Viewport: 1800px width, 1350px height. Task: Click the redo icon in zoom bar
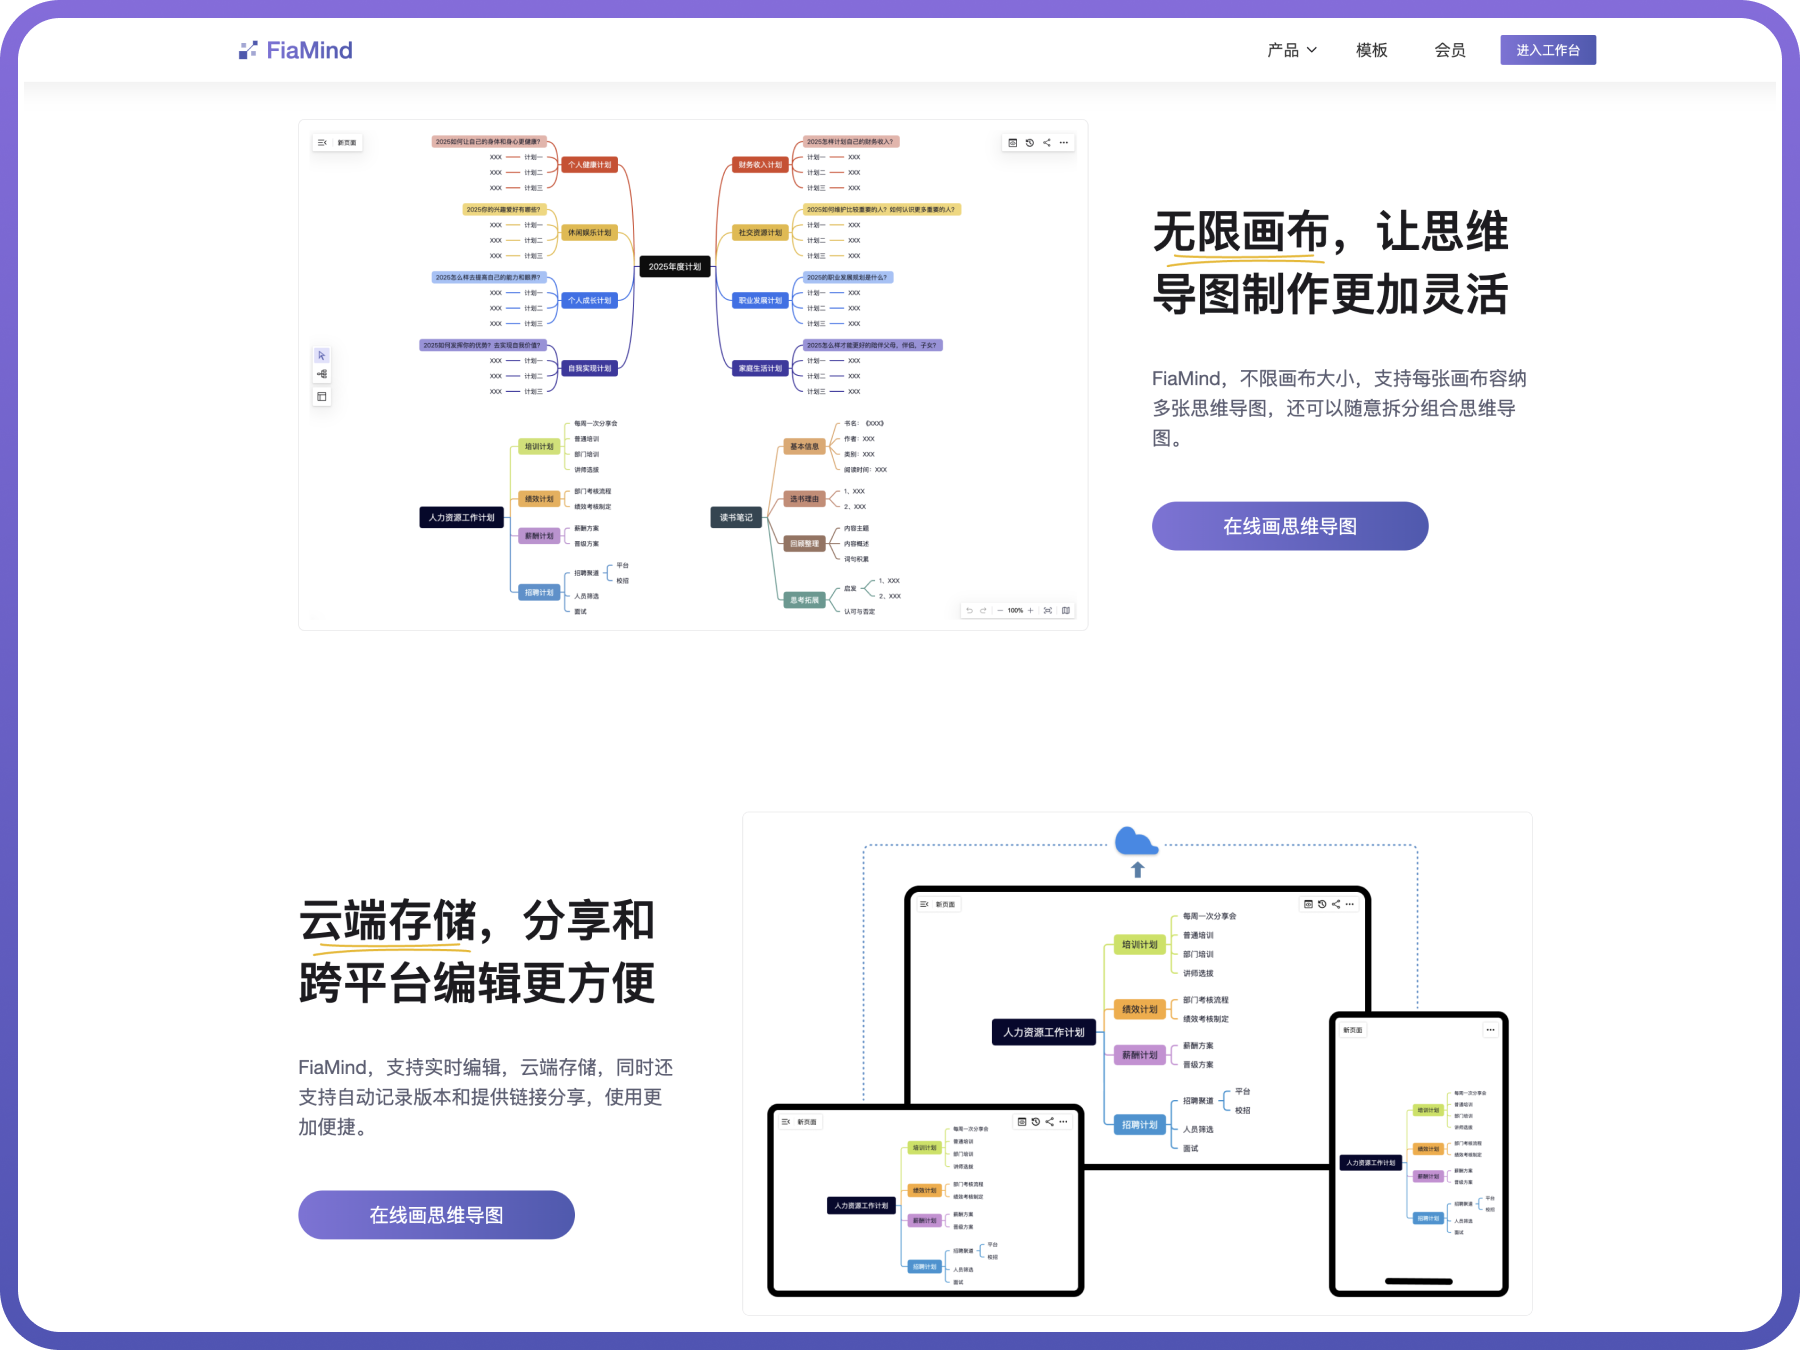(x=984, y=610)
